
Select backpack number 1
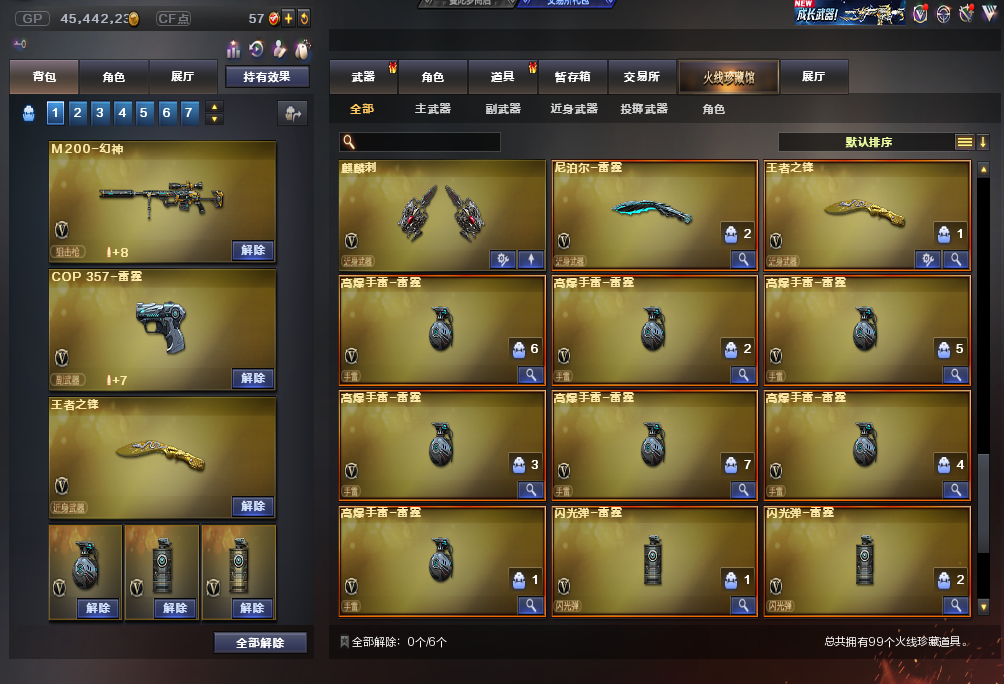coord(55,113)
